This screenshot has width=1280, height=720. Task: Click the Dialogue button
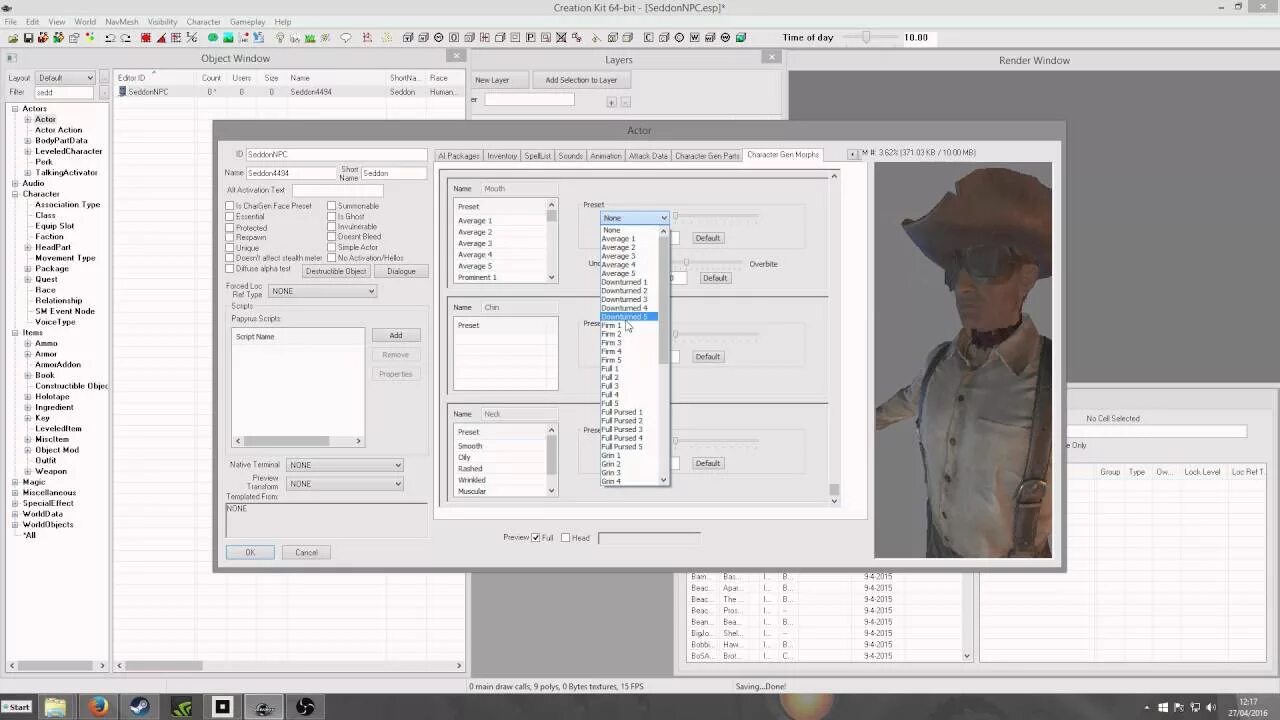pyautogui.click(x=401, y=271)
